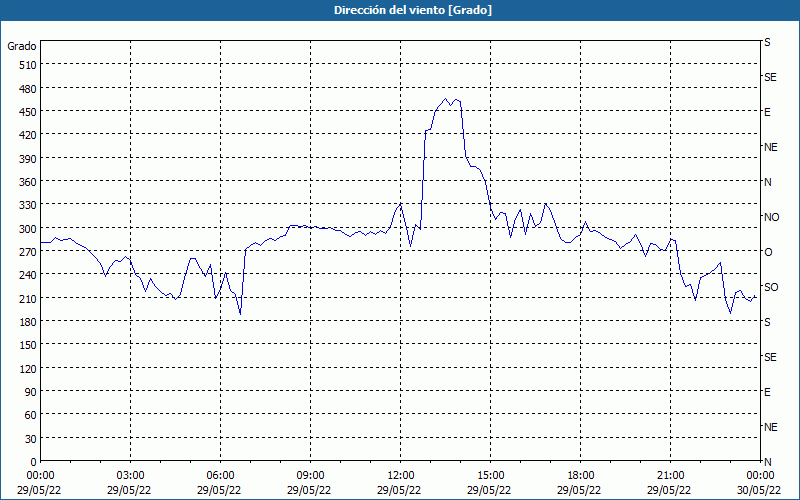Select the 30/05/22 date label
Image resolution: width=800 pixels, height=500 pixels.
pyautogui.click(x=760, y=490)
